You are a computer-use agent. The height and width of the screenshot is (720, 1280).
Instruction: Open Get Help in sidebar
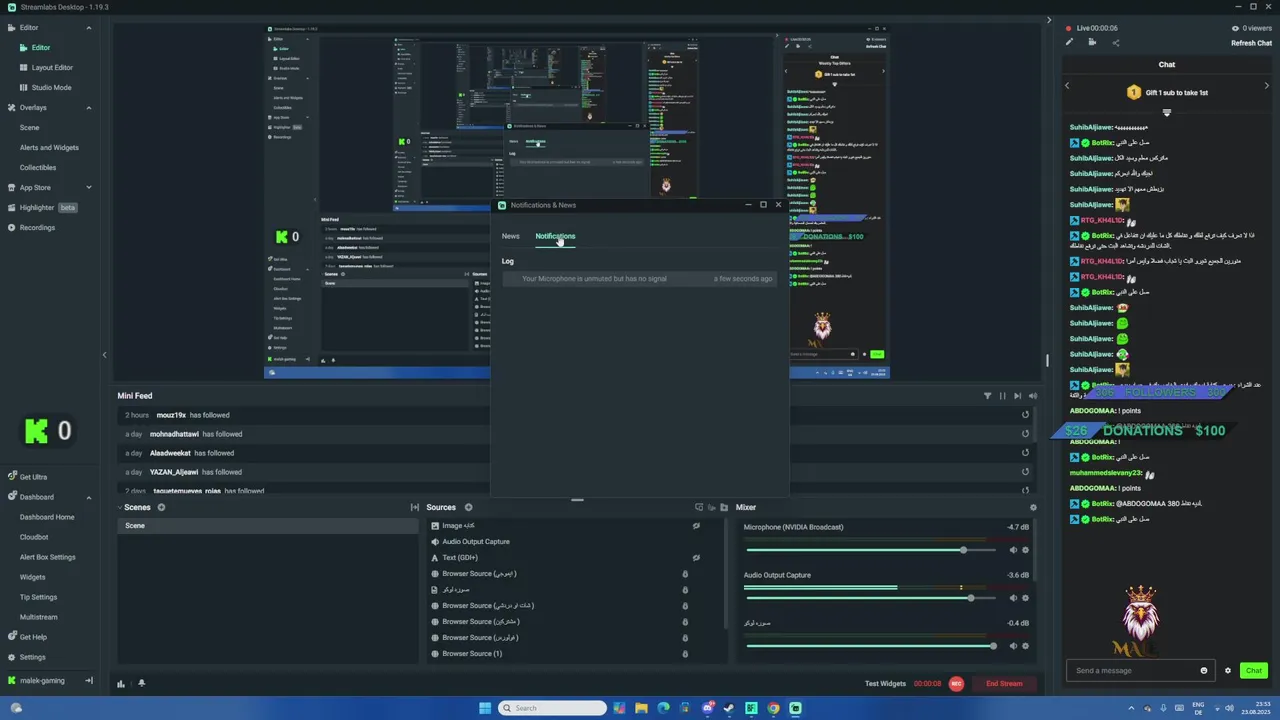tap(33, 637)
